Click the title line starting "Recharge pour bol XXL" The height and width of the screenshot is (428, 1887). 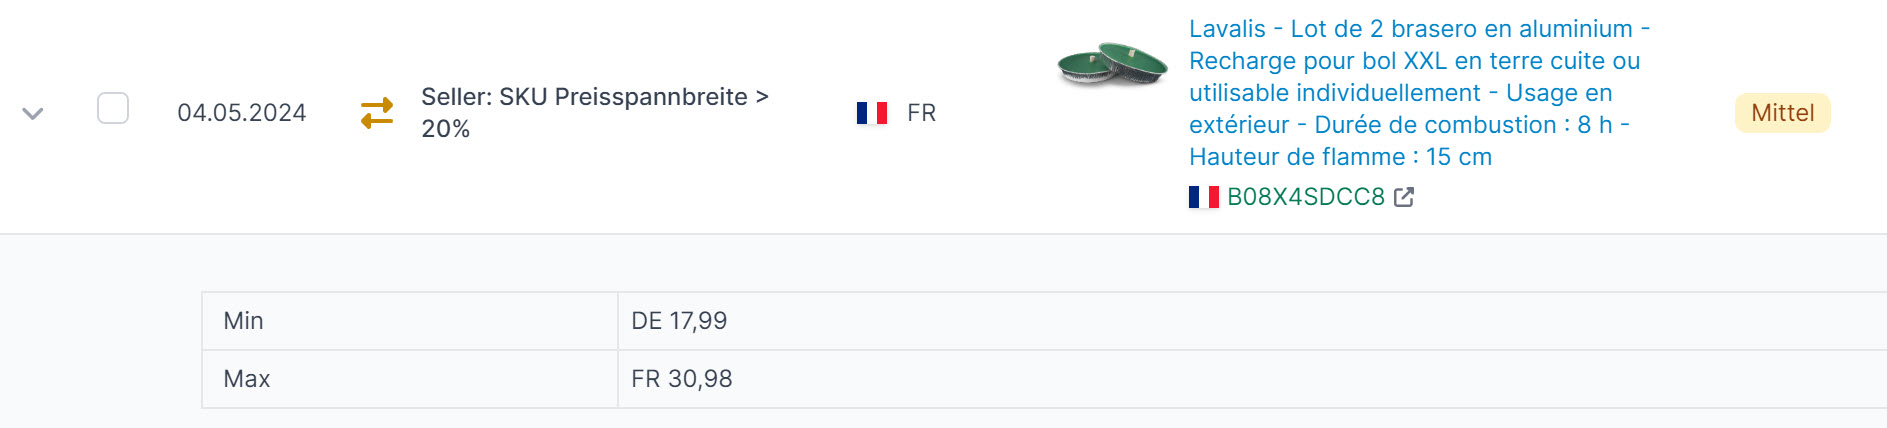(x=1415, y=61)
